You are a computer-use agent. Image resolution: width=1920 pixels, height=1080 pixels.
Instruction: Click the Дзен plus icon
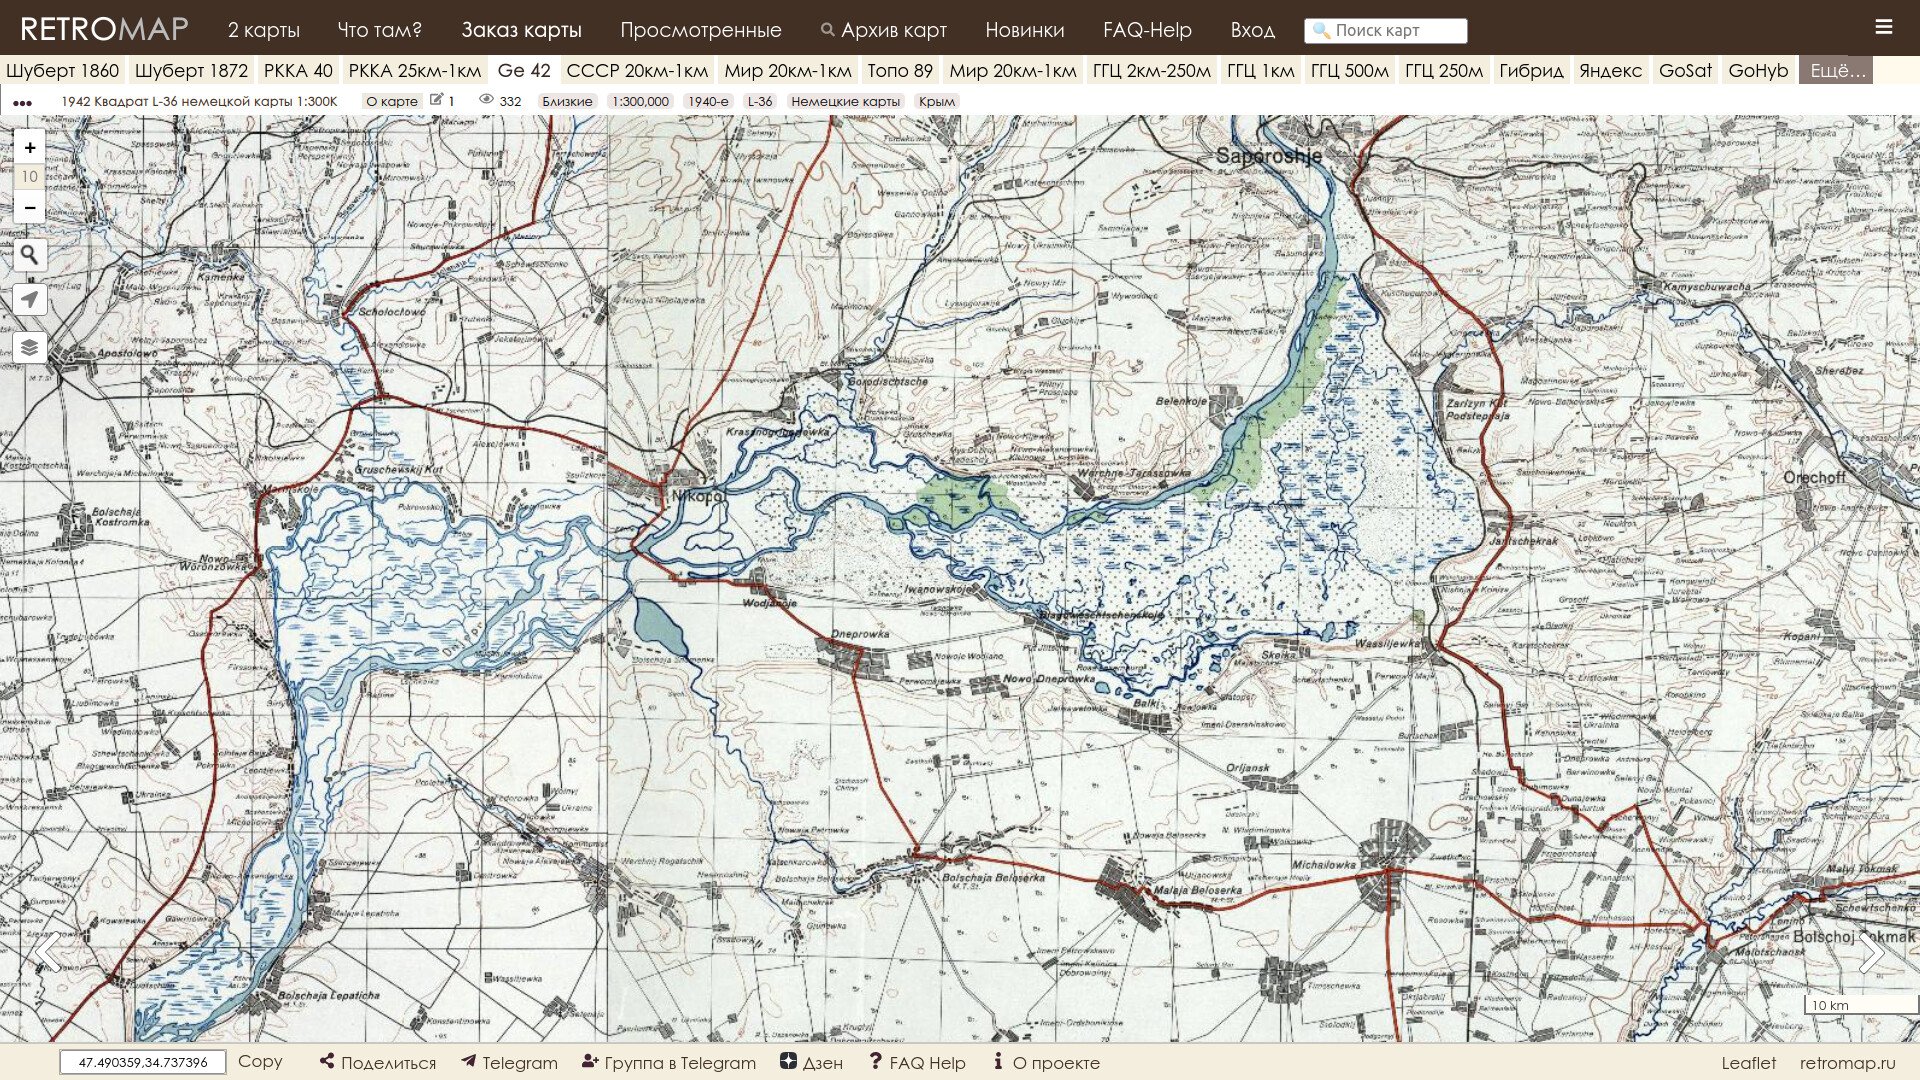tap(788, 1061)
